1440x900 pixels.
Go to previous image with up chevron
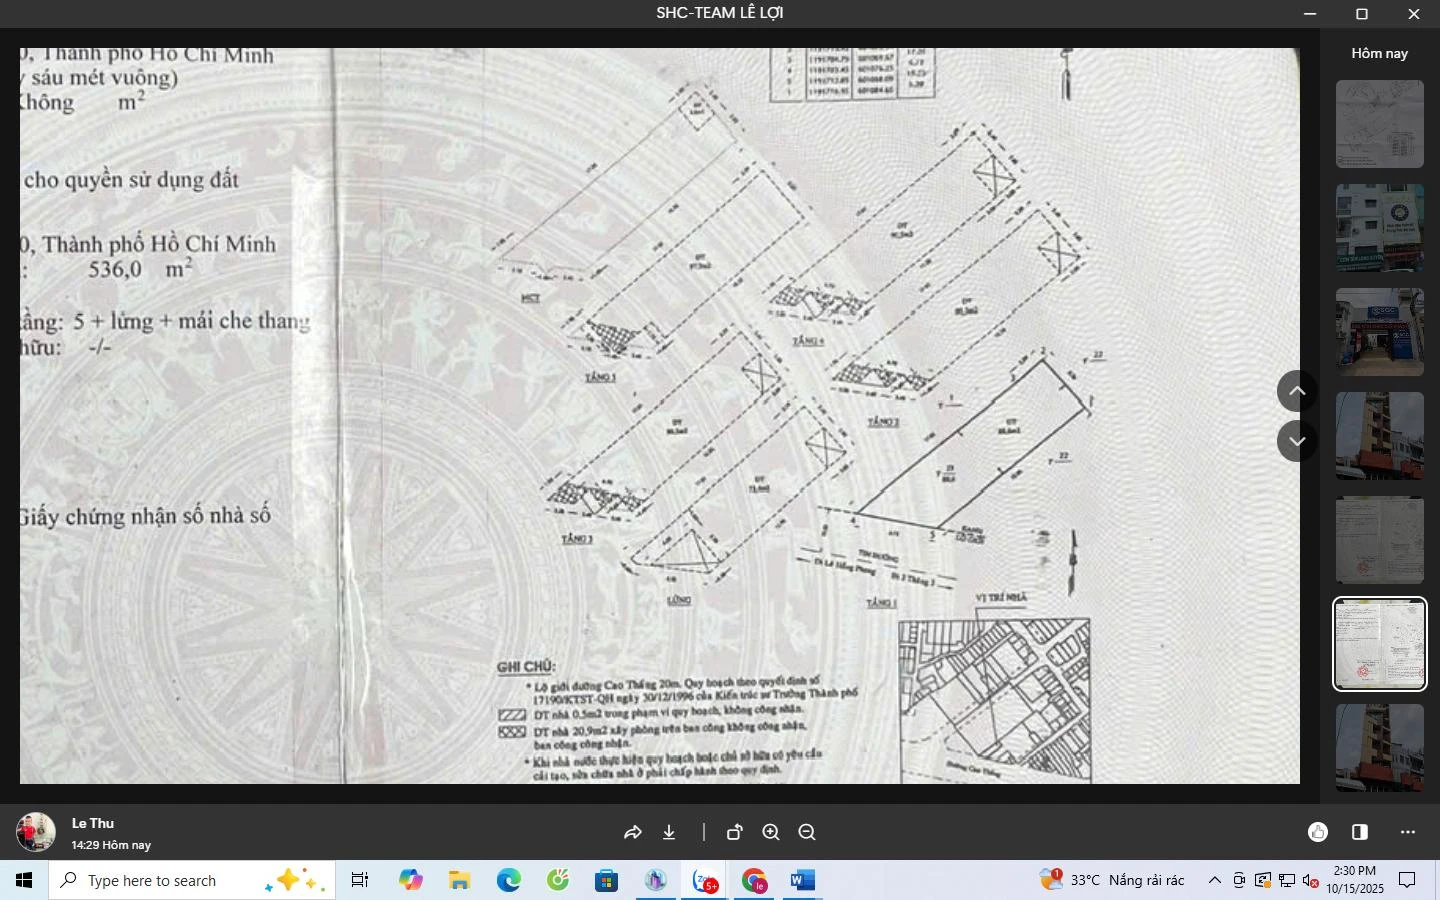(x=1297, y=391)
